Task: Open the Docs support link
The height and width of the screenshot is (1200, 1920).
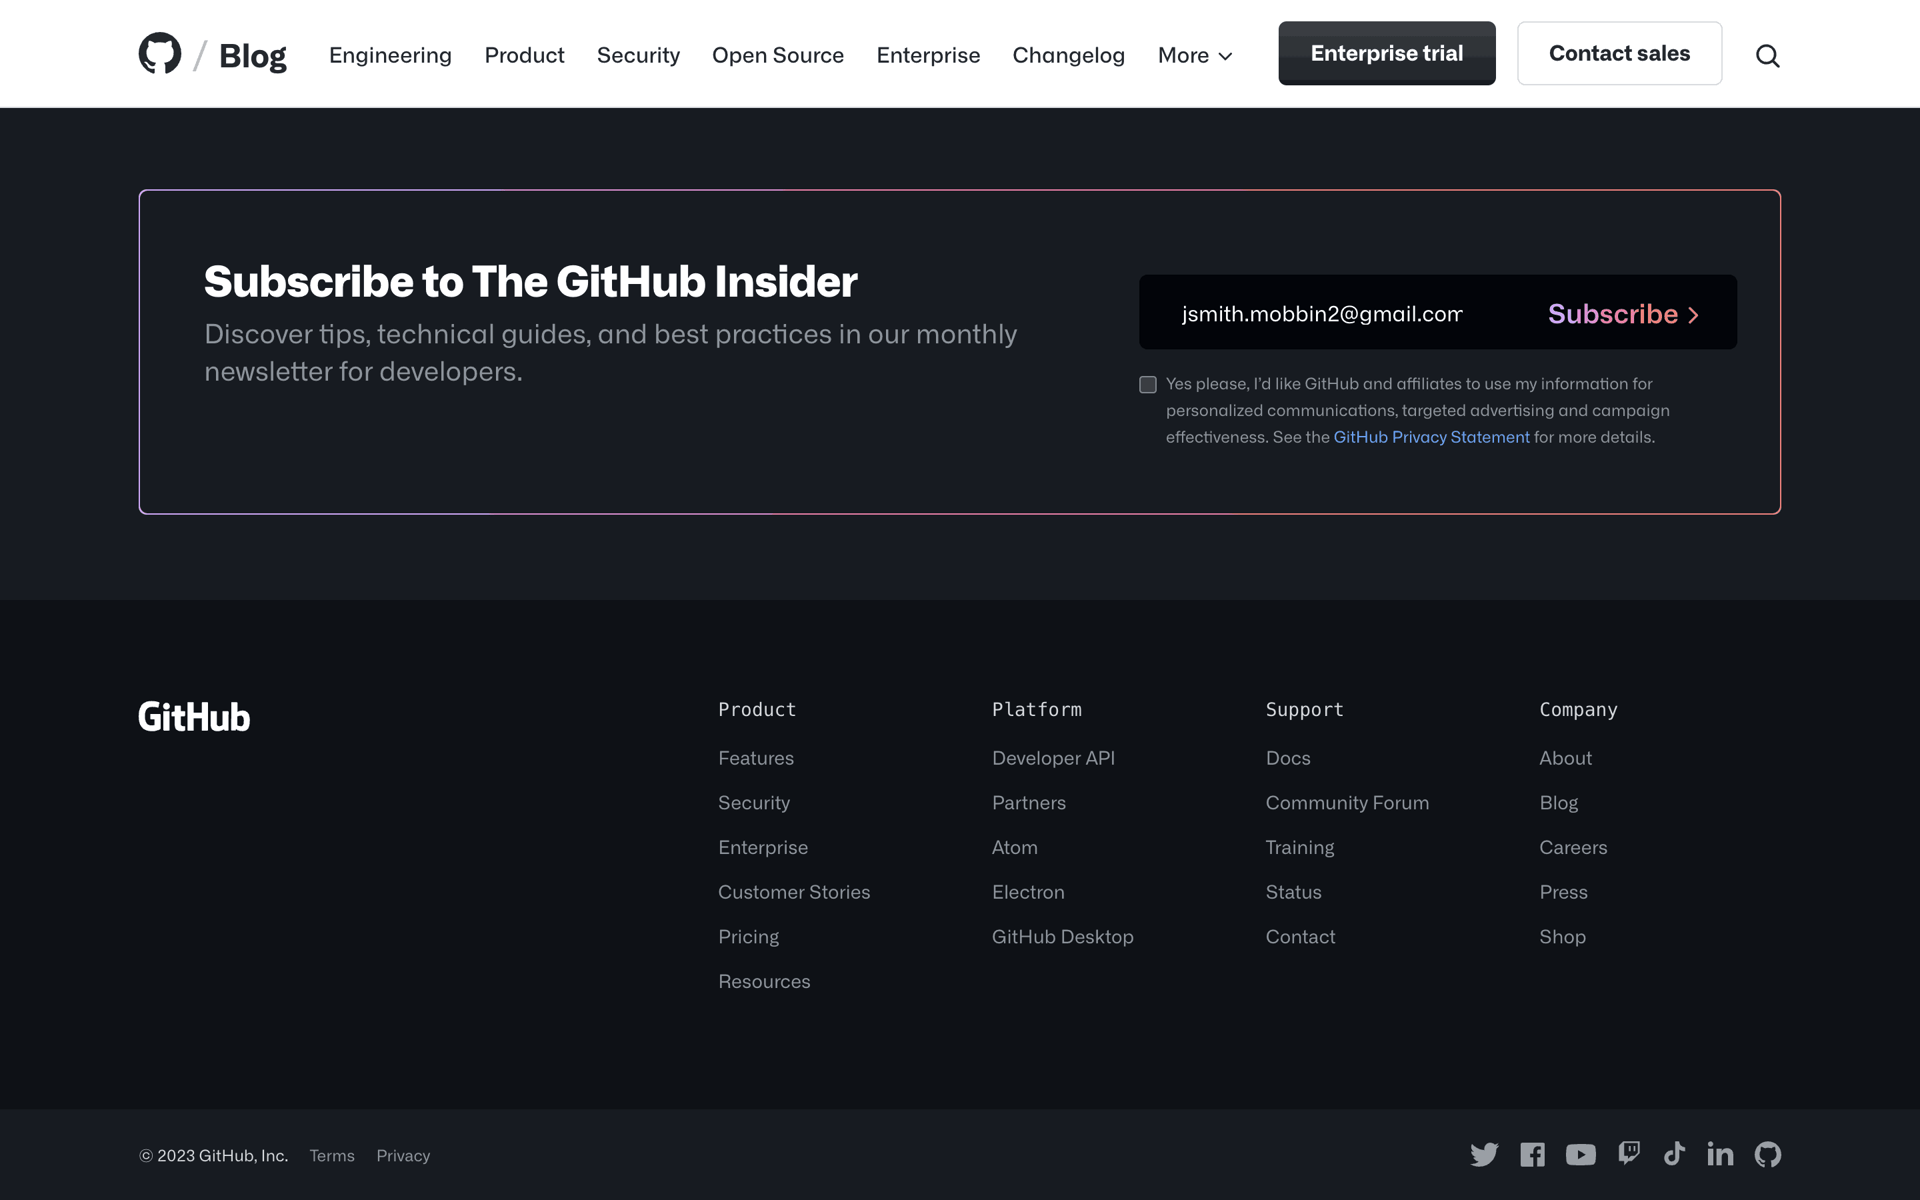Action: tap(1288, 758)
